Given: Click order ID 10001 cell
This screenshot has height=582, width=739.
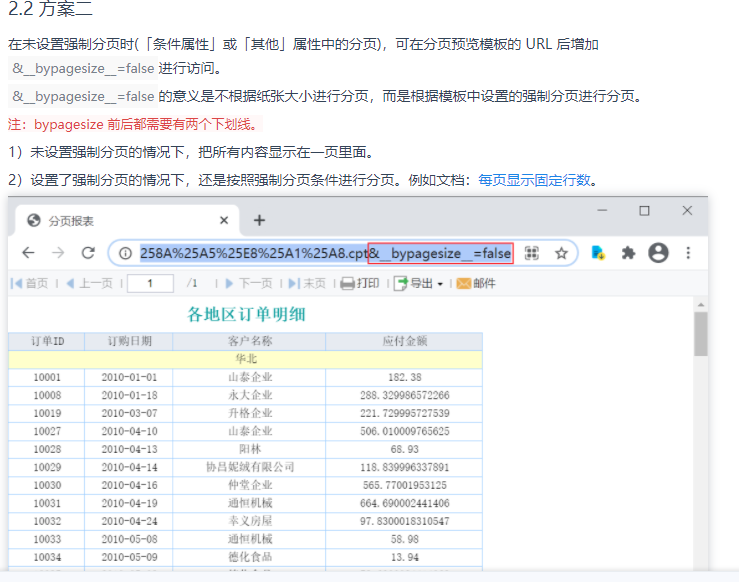Looking at the screenshot, I should pos(47,377).
